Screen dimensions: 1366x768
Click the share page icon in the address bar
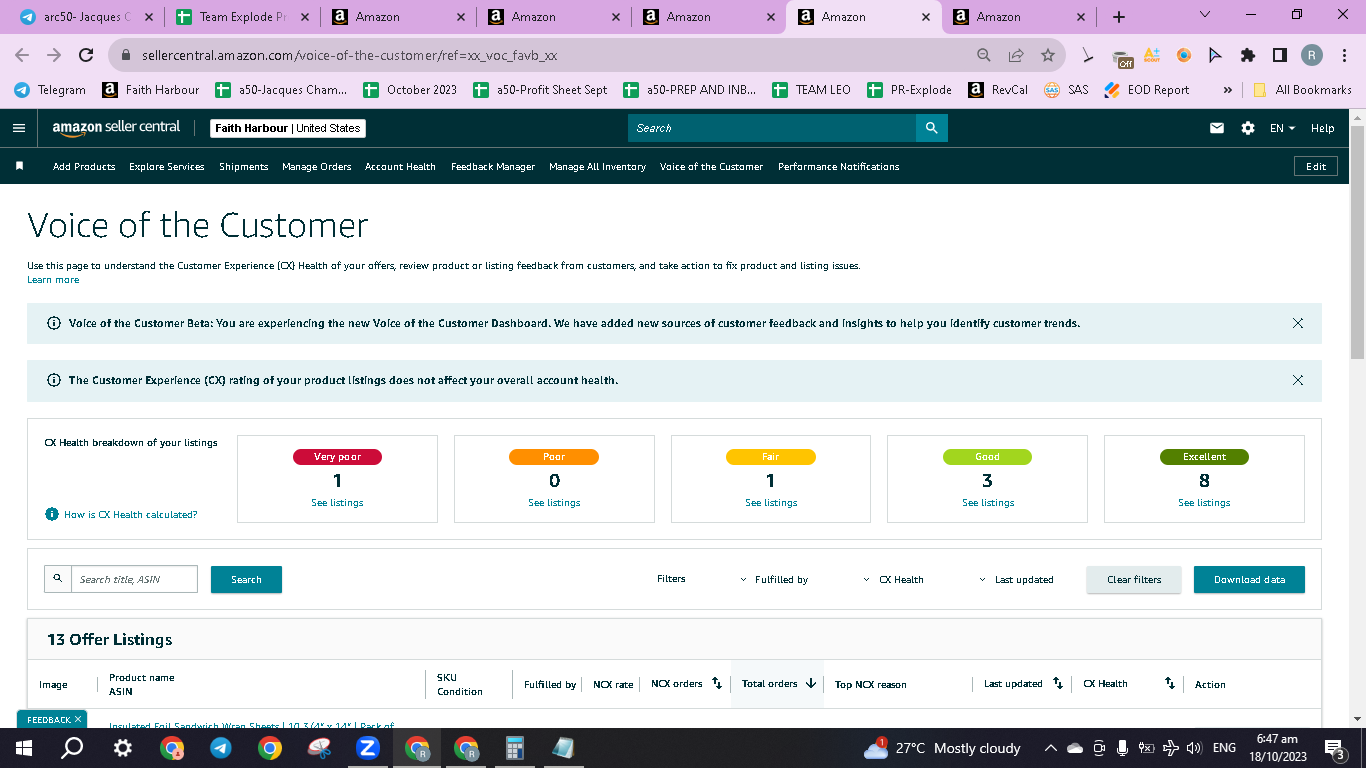point(1016,56)
